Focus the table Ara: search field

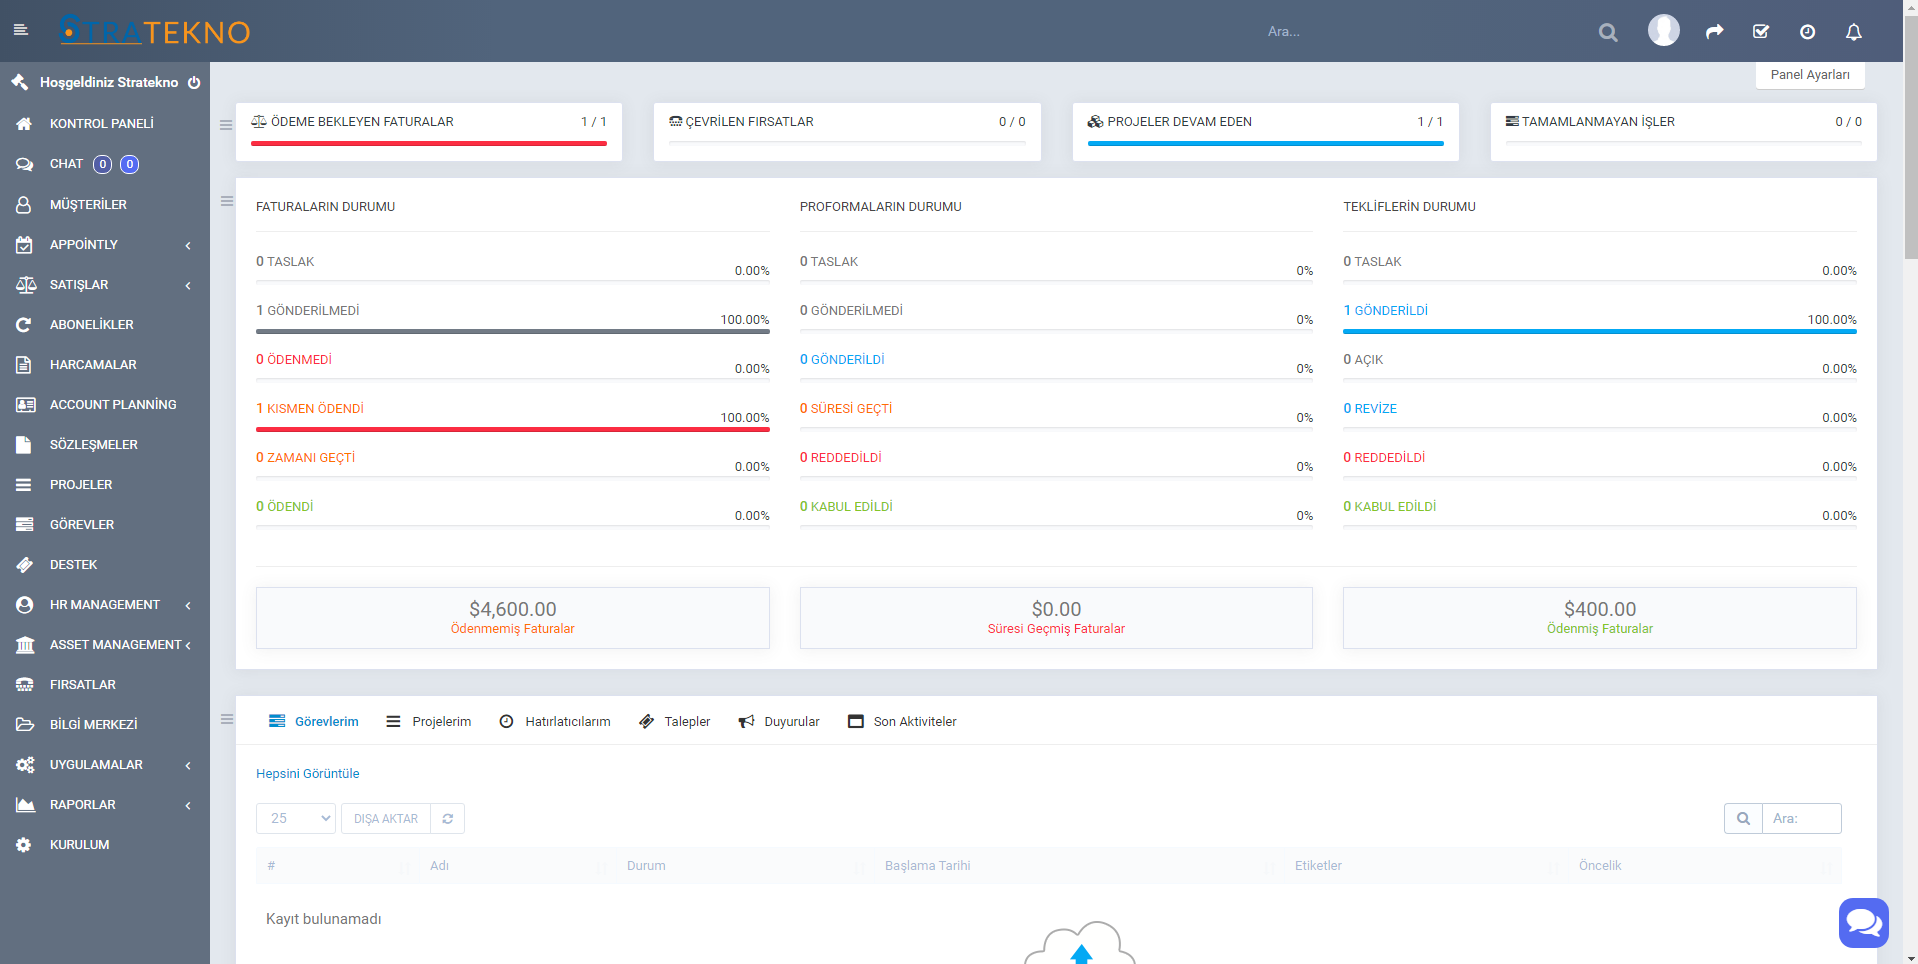coord(1801,819)
